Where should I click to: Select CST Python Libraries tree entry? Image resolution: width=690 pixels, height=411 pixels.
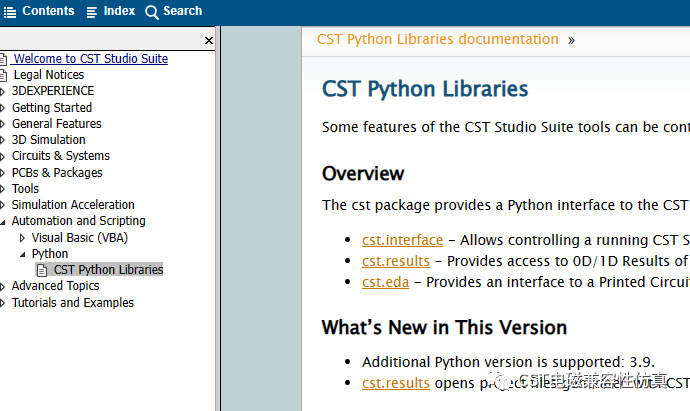[x=108, y=269]
